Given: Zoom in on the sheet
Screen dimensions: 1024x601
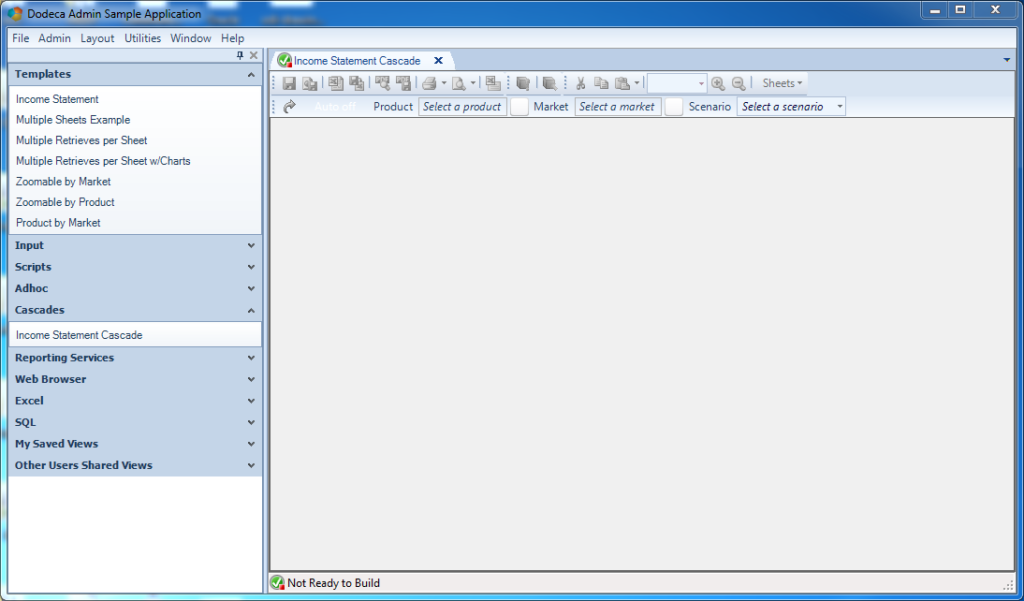Looking at the screenshot, I should coord(718,83).
